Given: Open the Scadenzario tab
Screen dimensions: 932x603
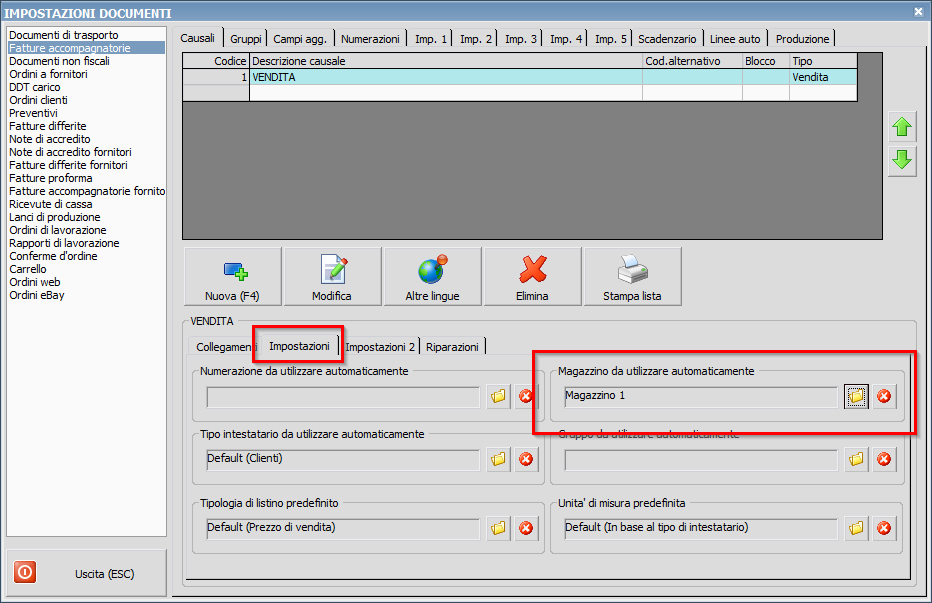Looking at the screenshot, I should [x=667, y=39].
